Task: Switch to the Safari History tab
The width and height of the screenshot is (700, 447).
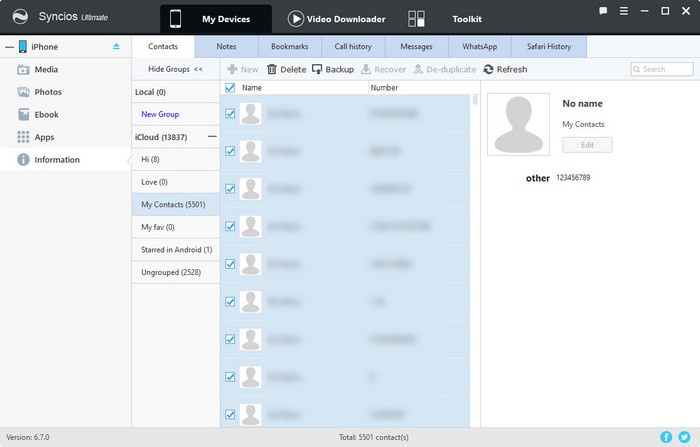Action: click(x=549, y=46)
